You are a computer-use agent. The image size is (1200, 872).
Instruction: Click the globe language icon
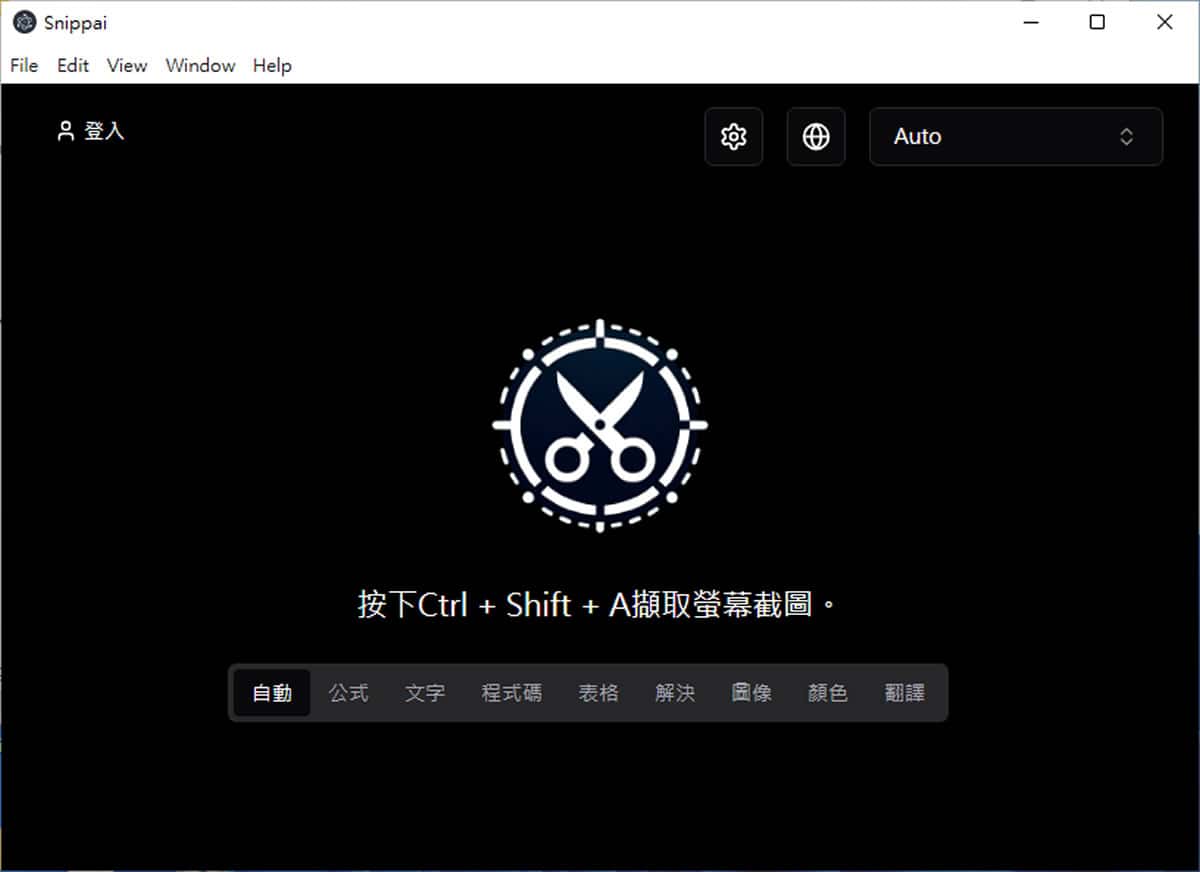(x=816, y=136)
